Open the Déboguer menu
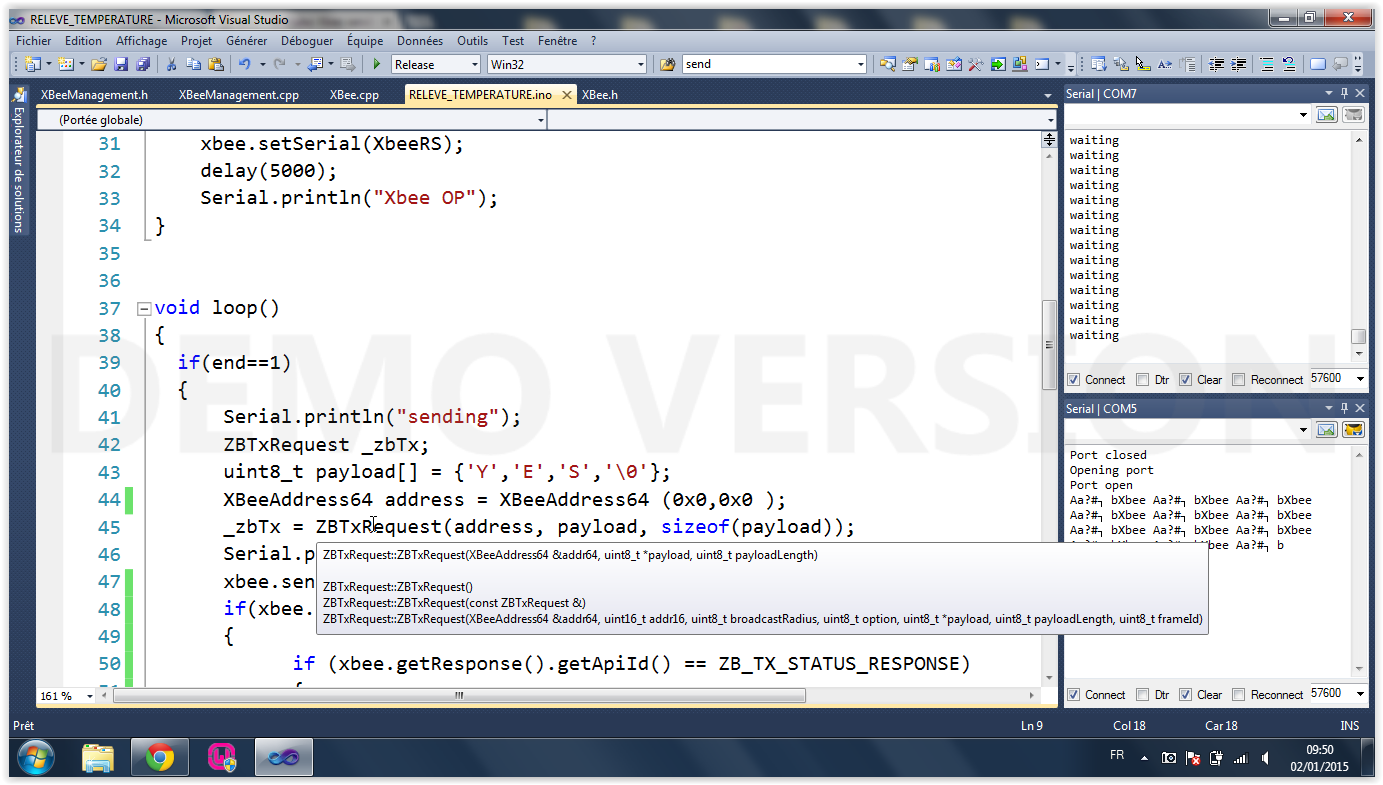This screenshot has width=1383, height=785. point(307,41)
